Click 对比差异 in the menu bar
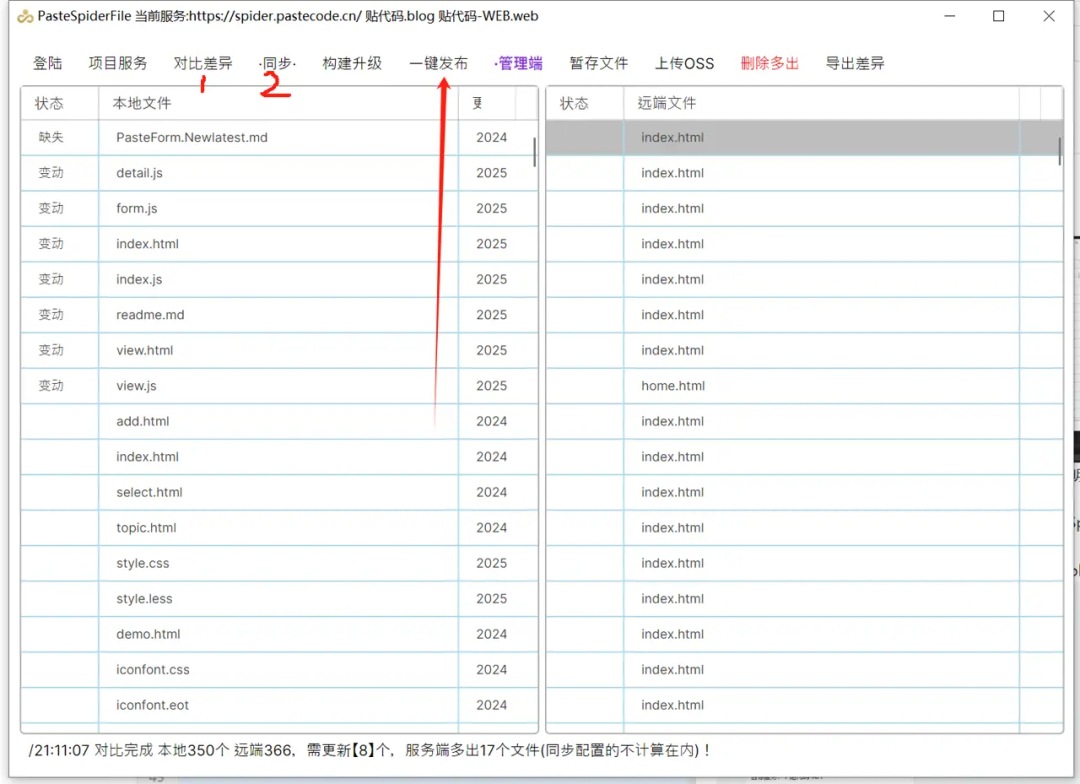The height and width of the screenshot is (784, 1080). tap(202, 63)
